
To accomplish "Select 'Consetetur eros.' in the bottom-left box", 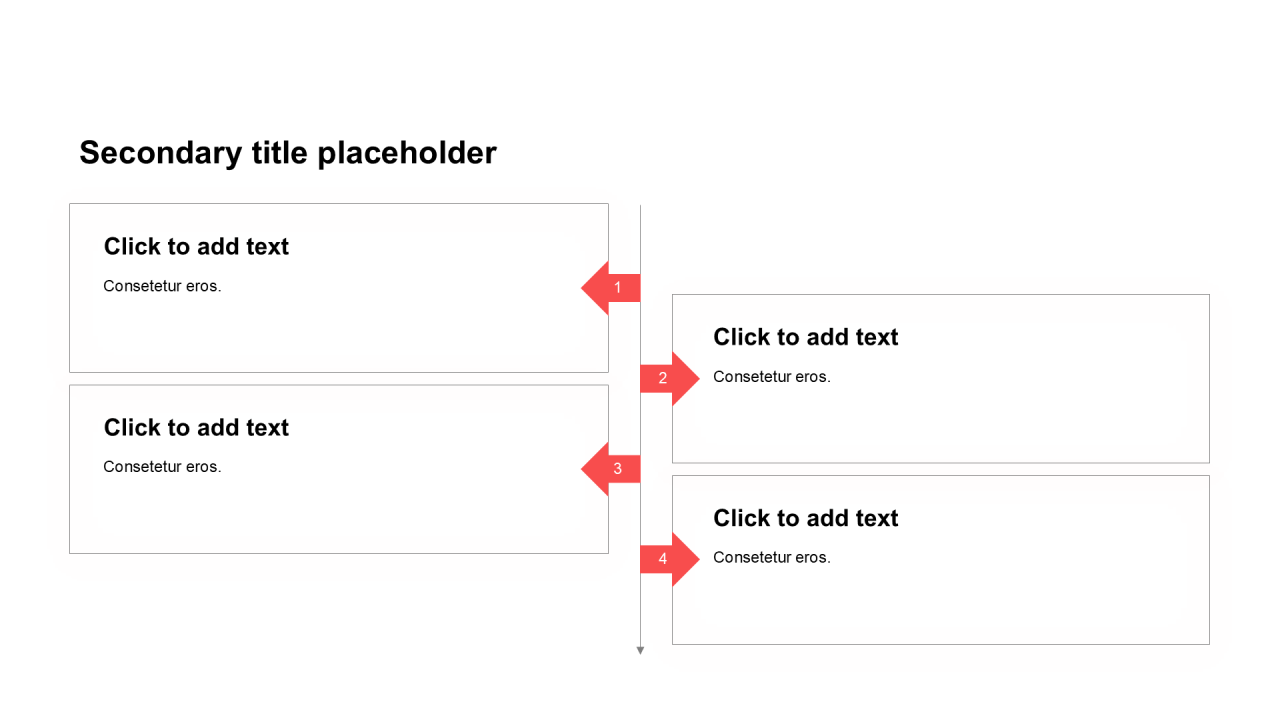I will pyautogui.click(x=162, y=467).
